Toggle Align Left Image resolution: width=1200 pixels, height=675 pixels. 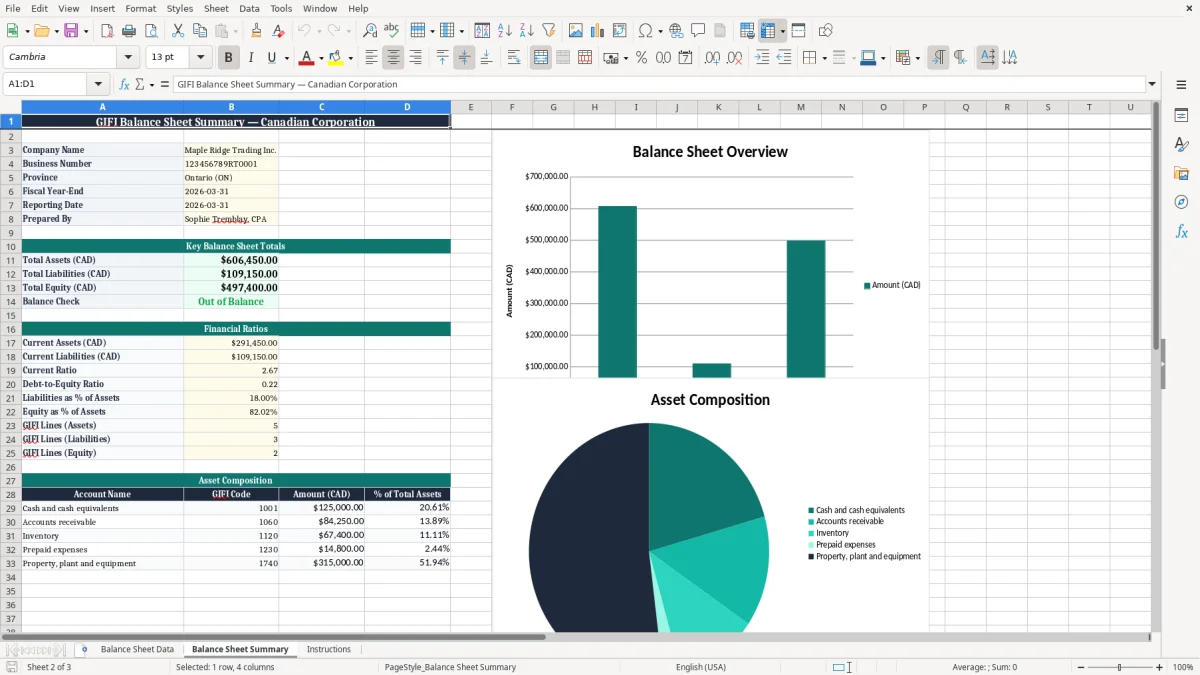pyautogui.click(x=371, y=58)
